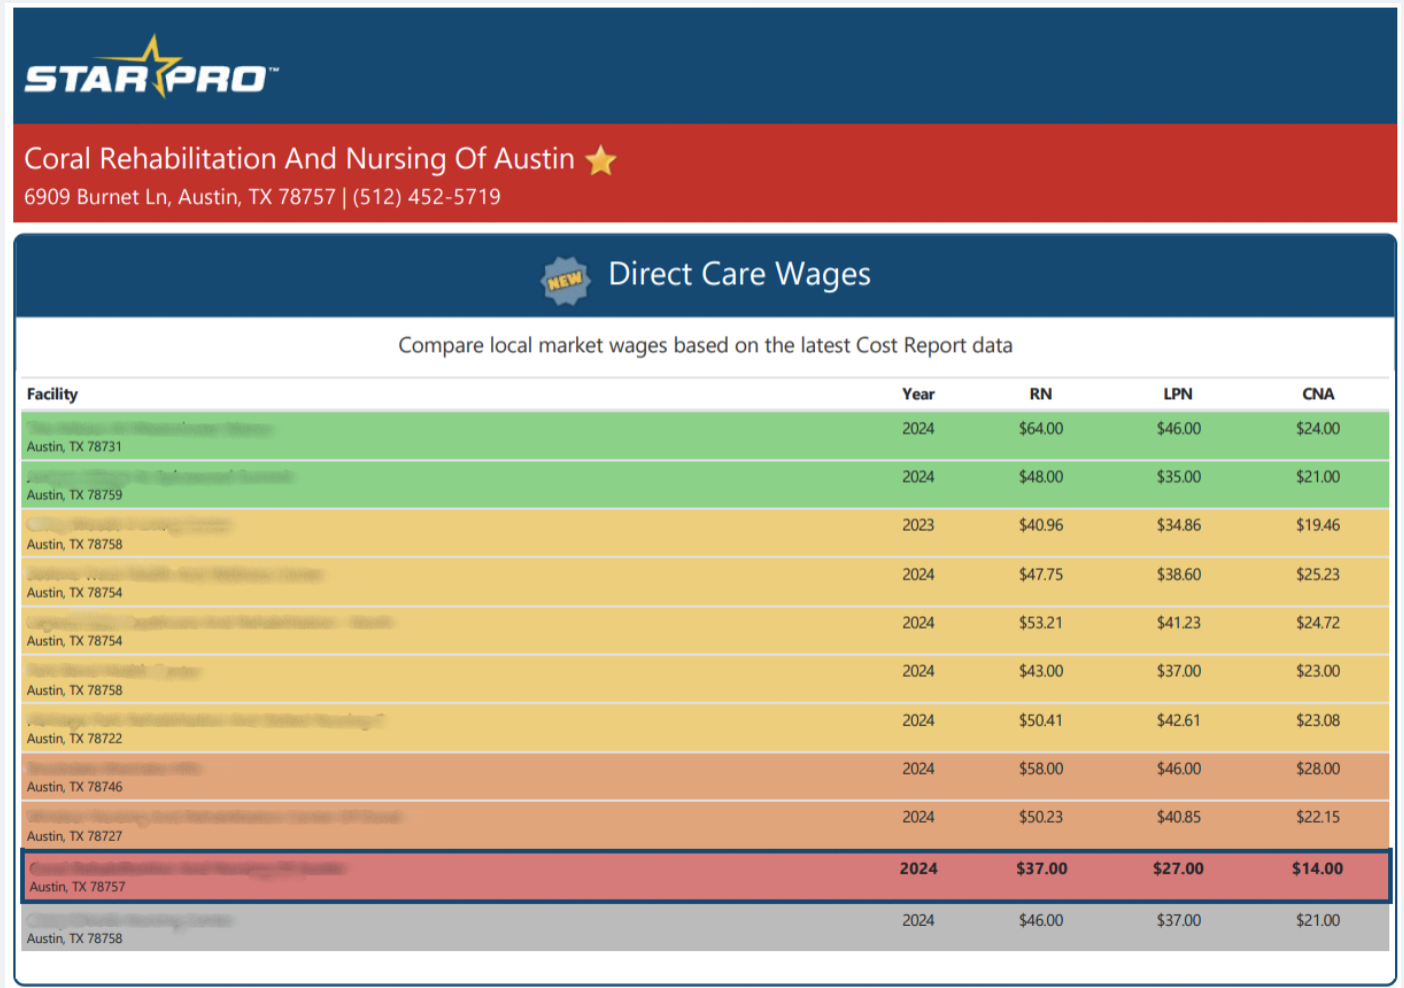
Task: Click the $50.41 RN wage cell
Action: point(1041,721)
